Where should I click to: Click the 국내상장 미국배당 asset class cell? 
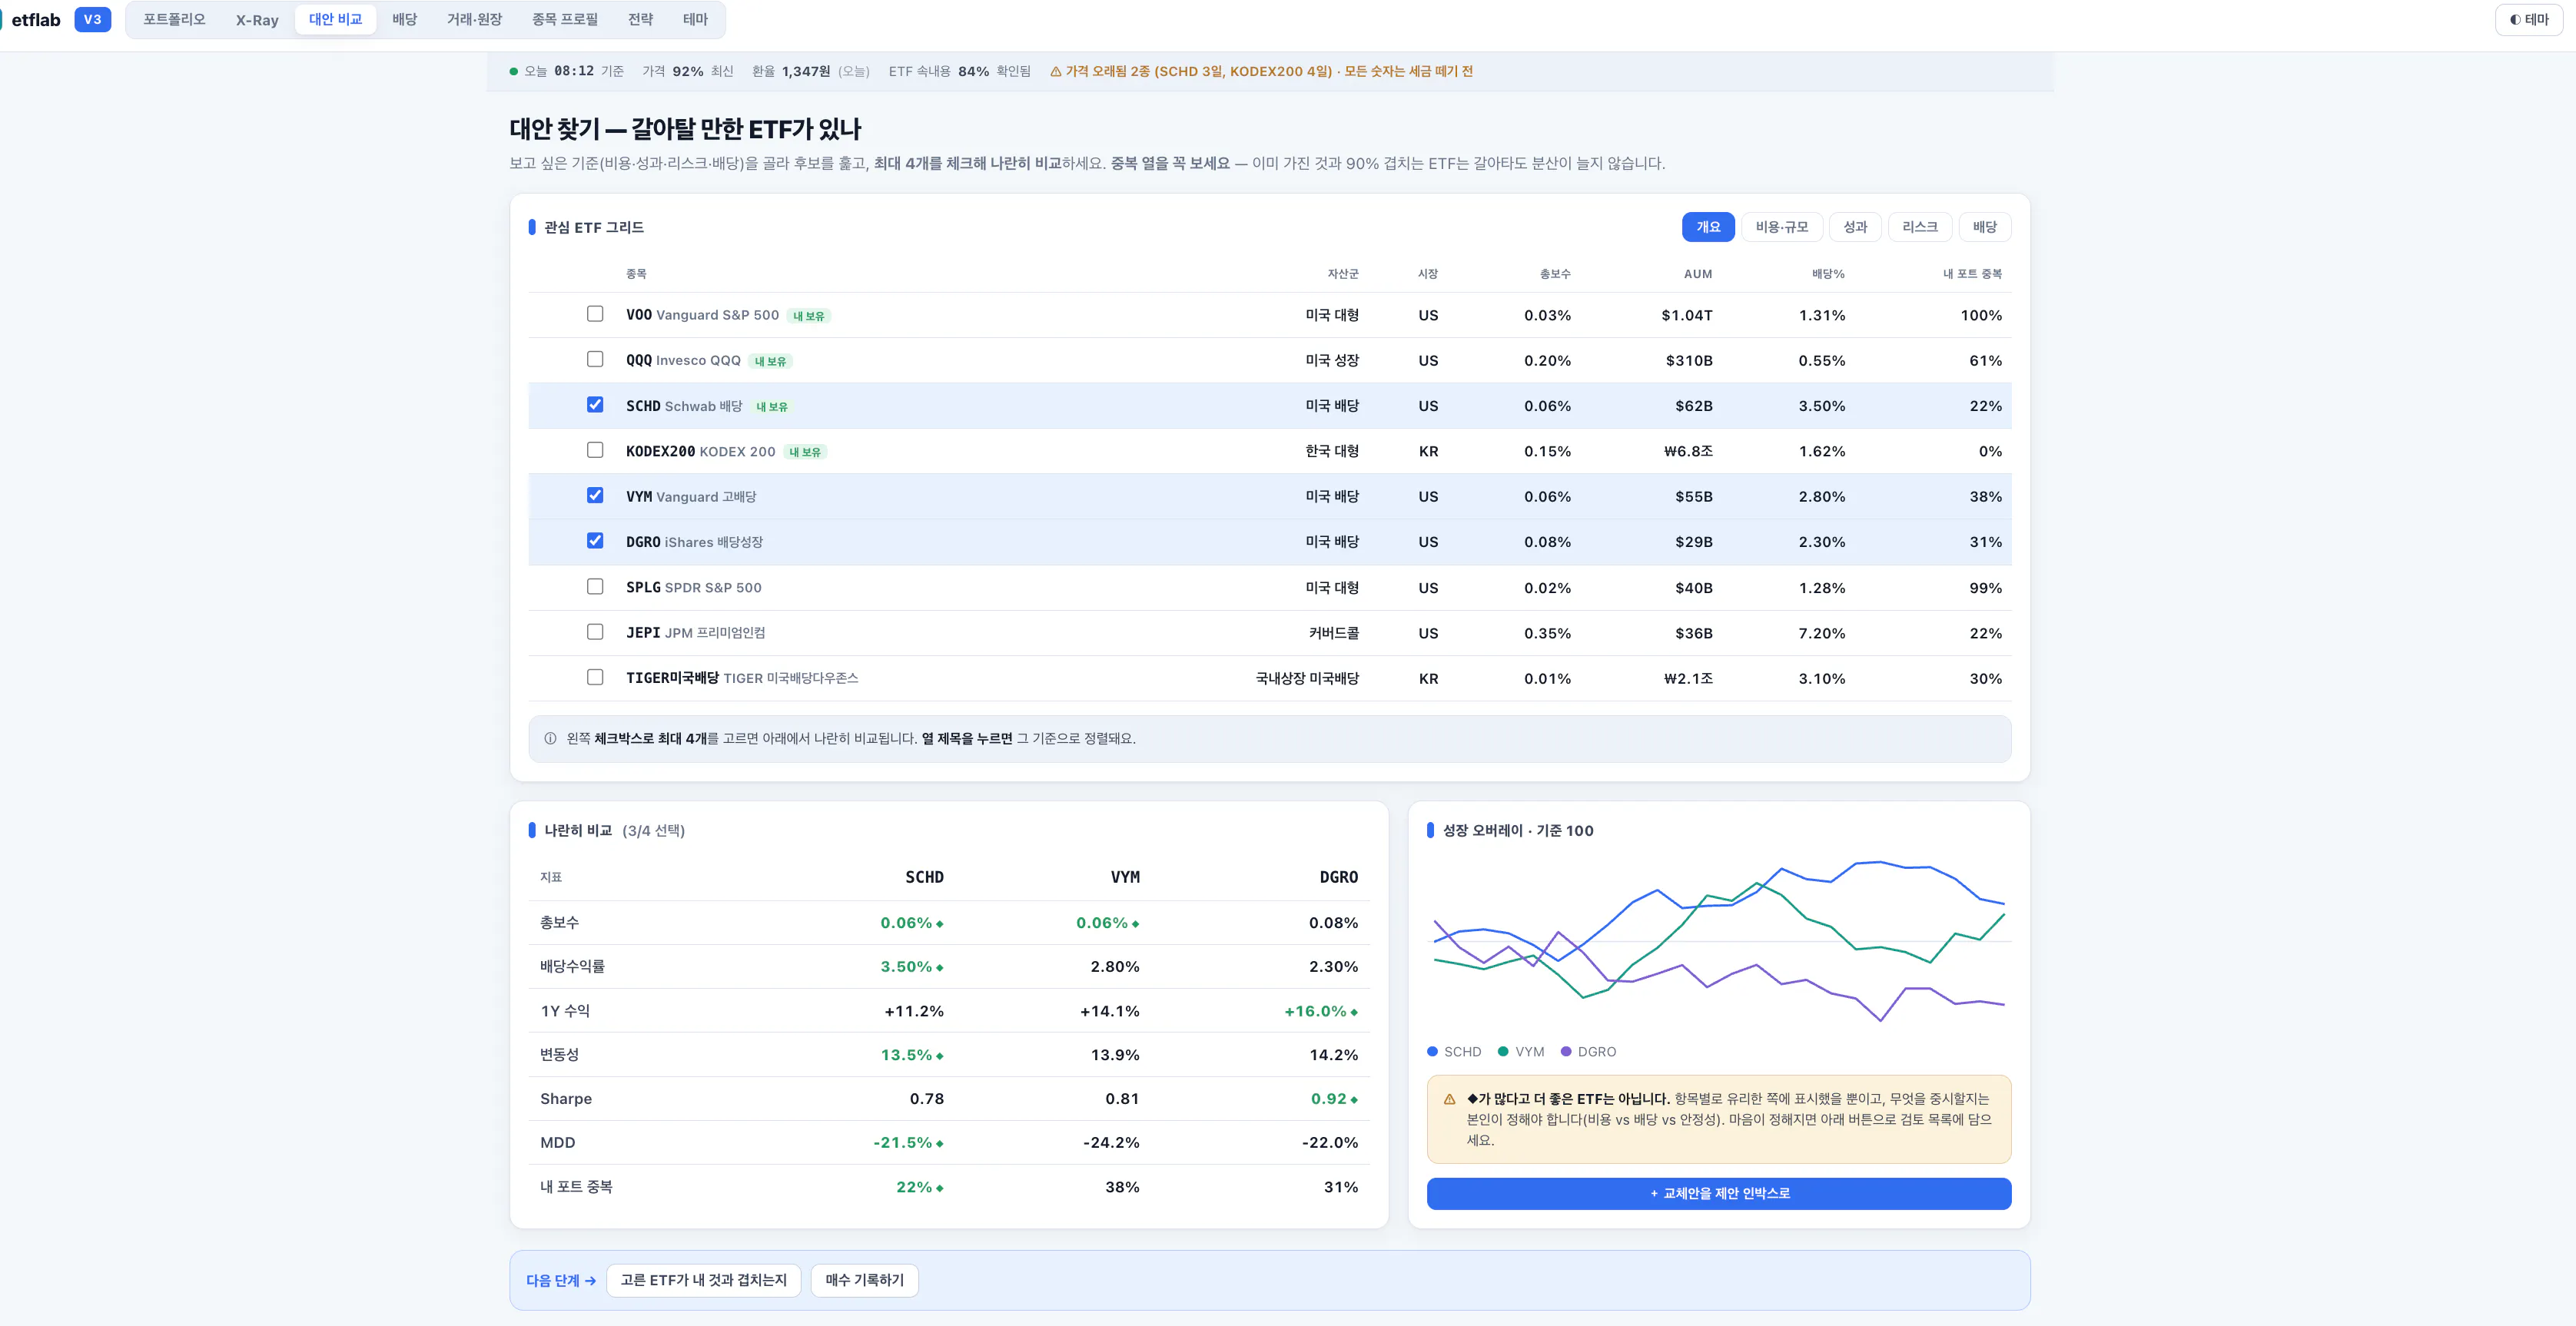1307,679
